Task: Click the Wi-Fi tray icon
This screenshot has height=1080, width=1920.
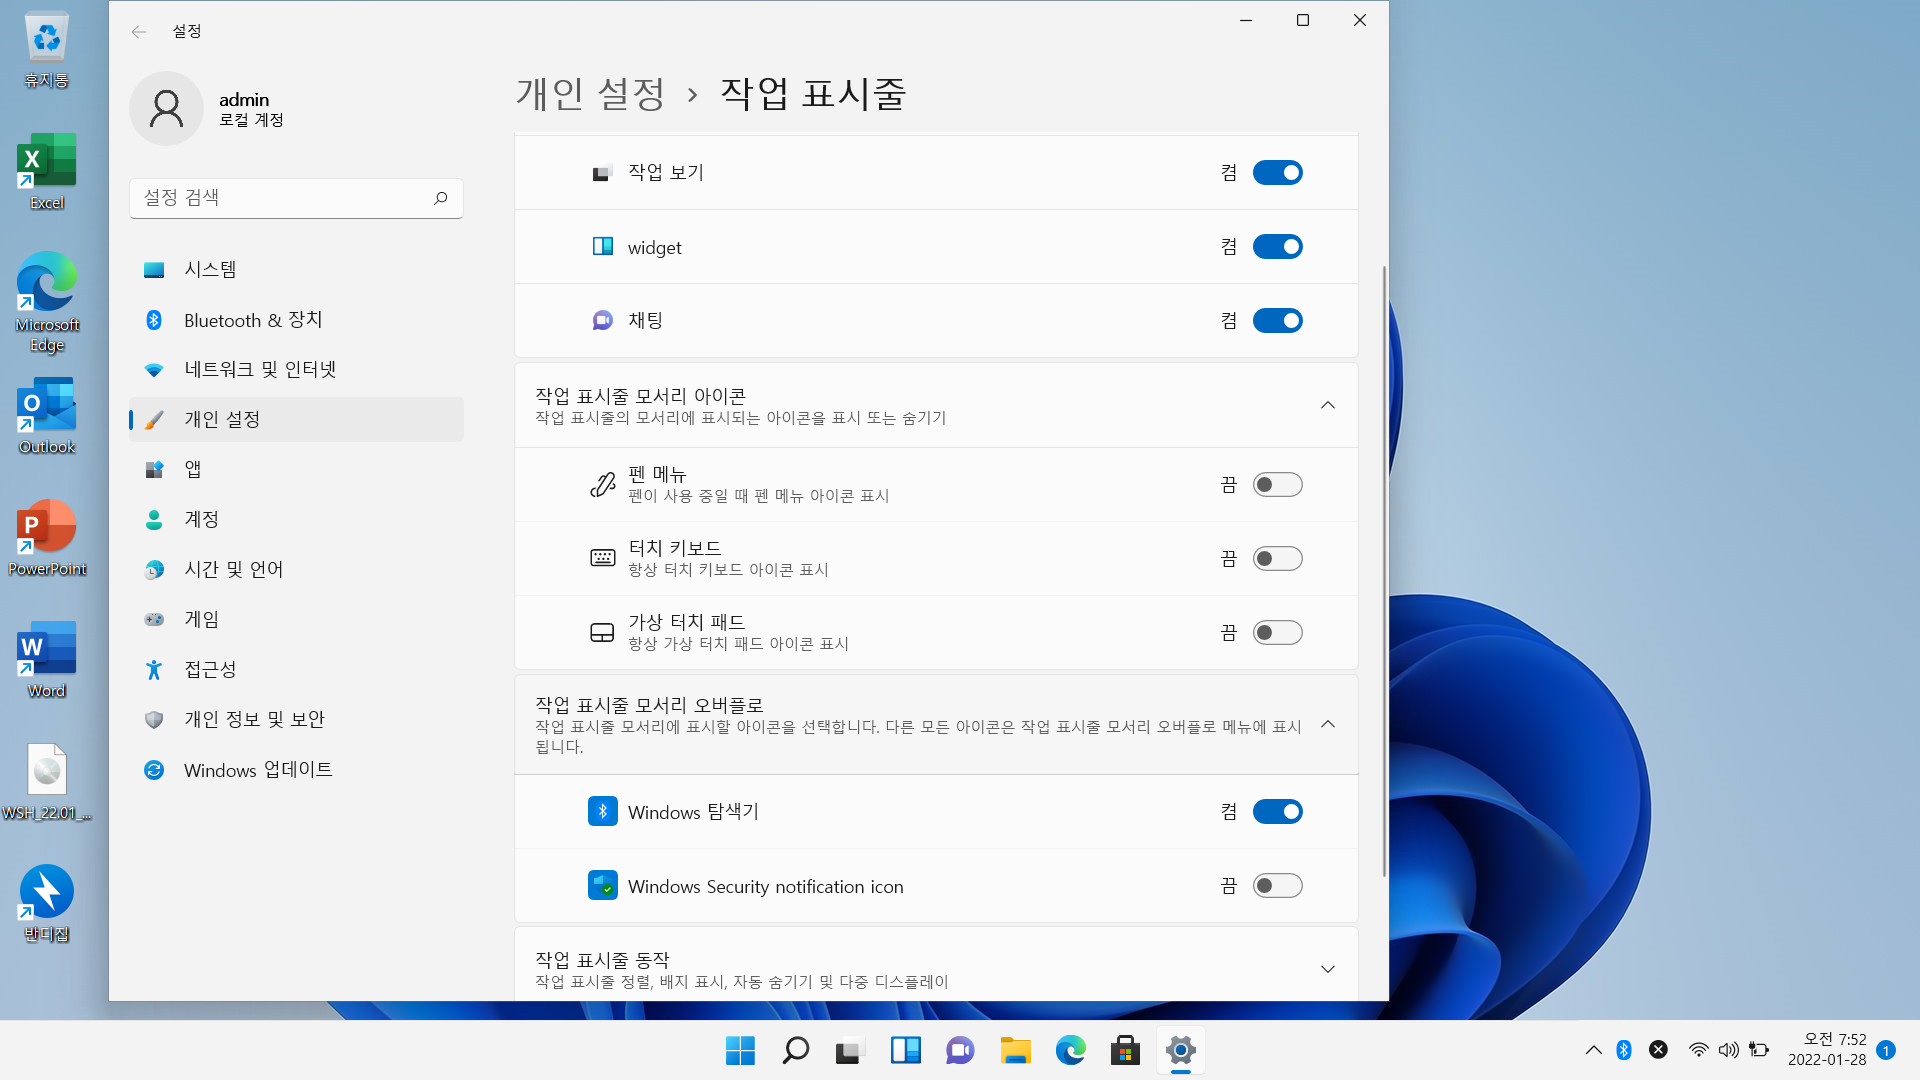Action: coord(1698,1050)
